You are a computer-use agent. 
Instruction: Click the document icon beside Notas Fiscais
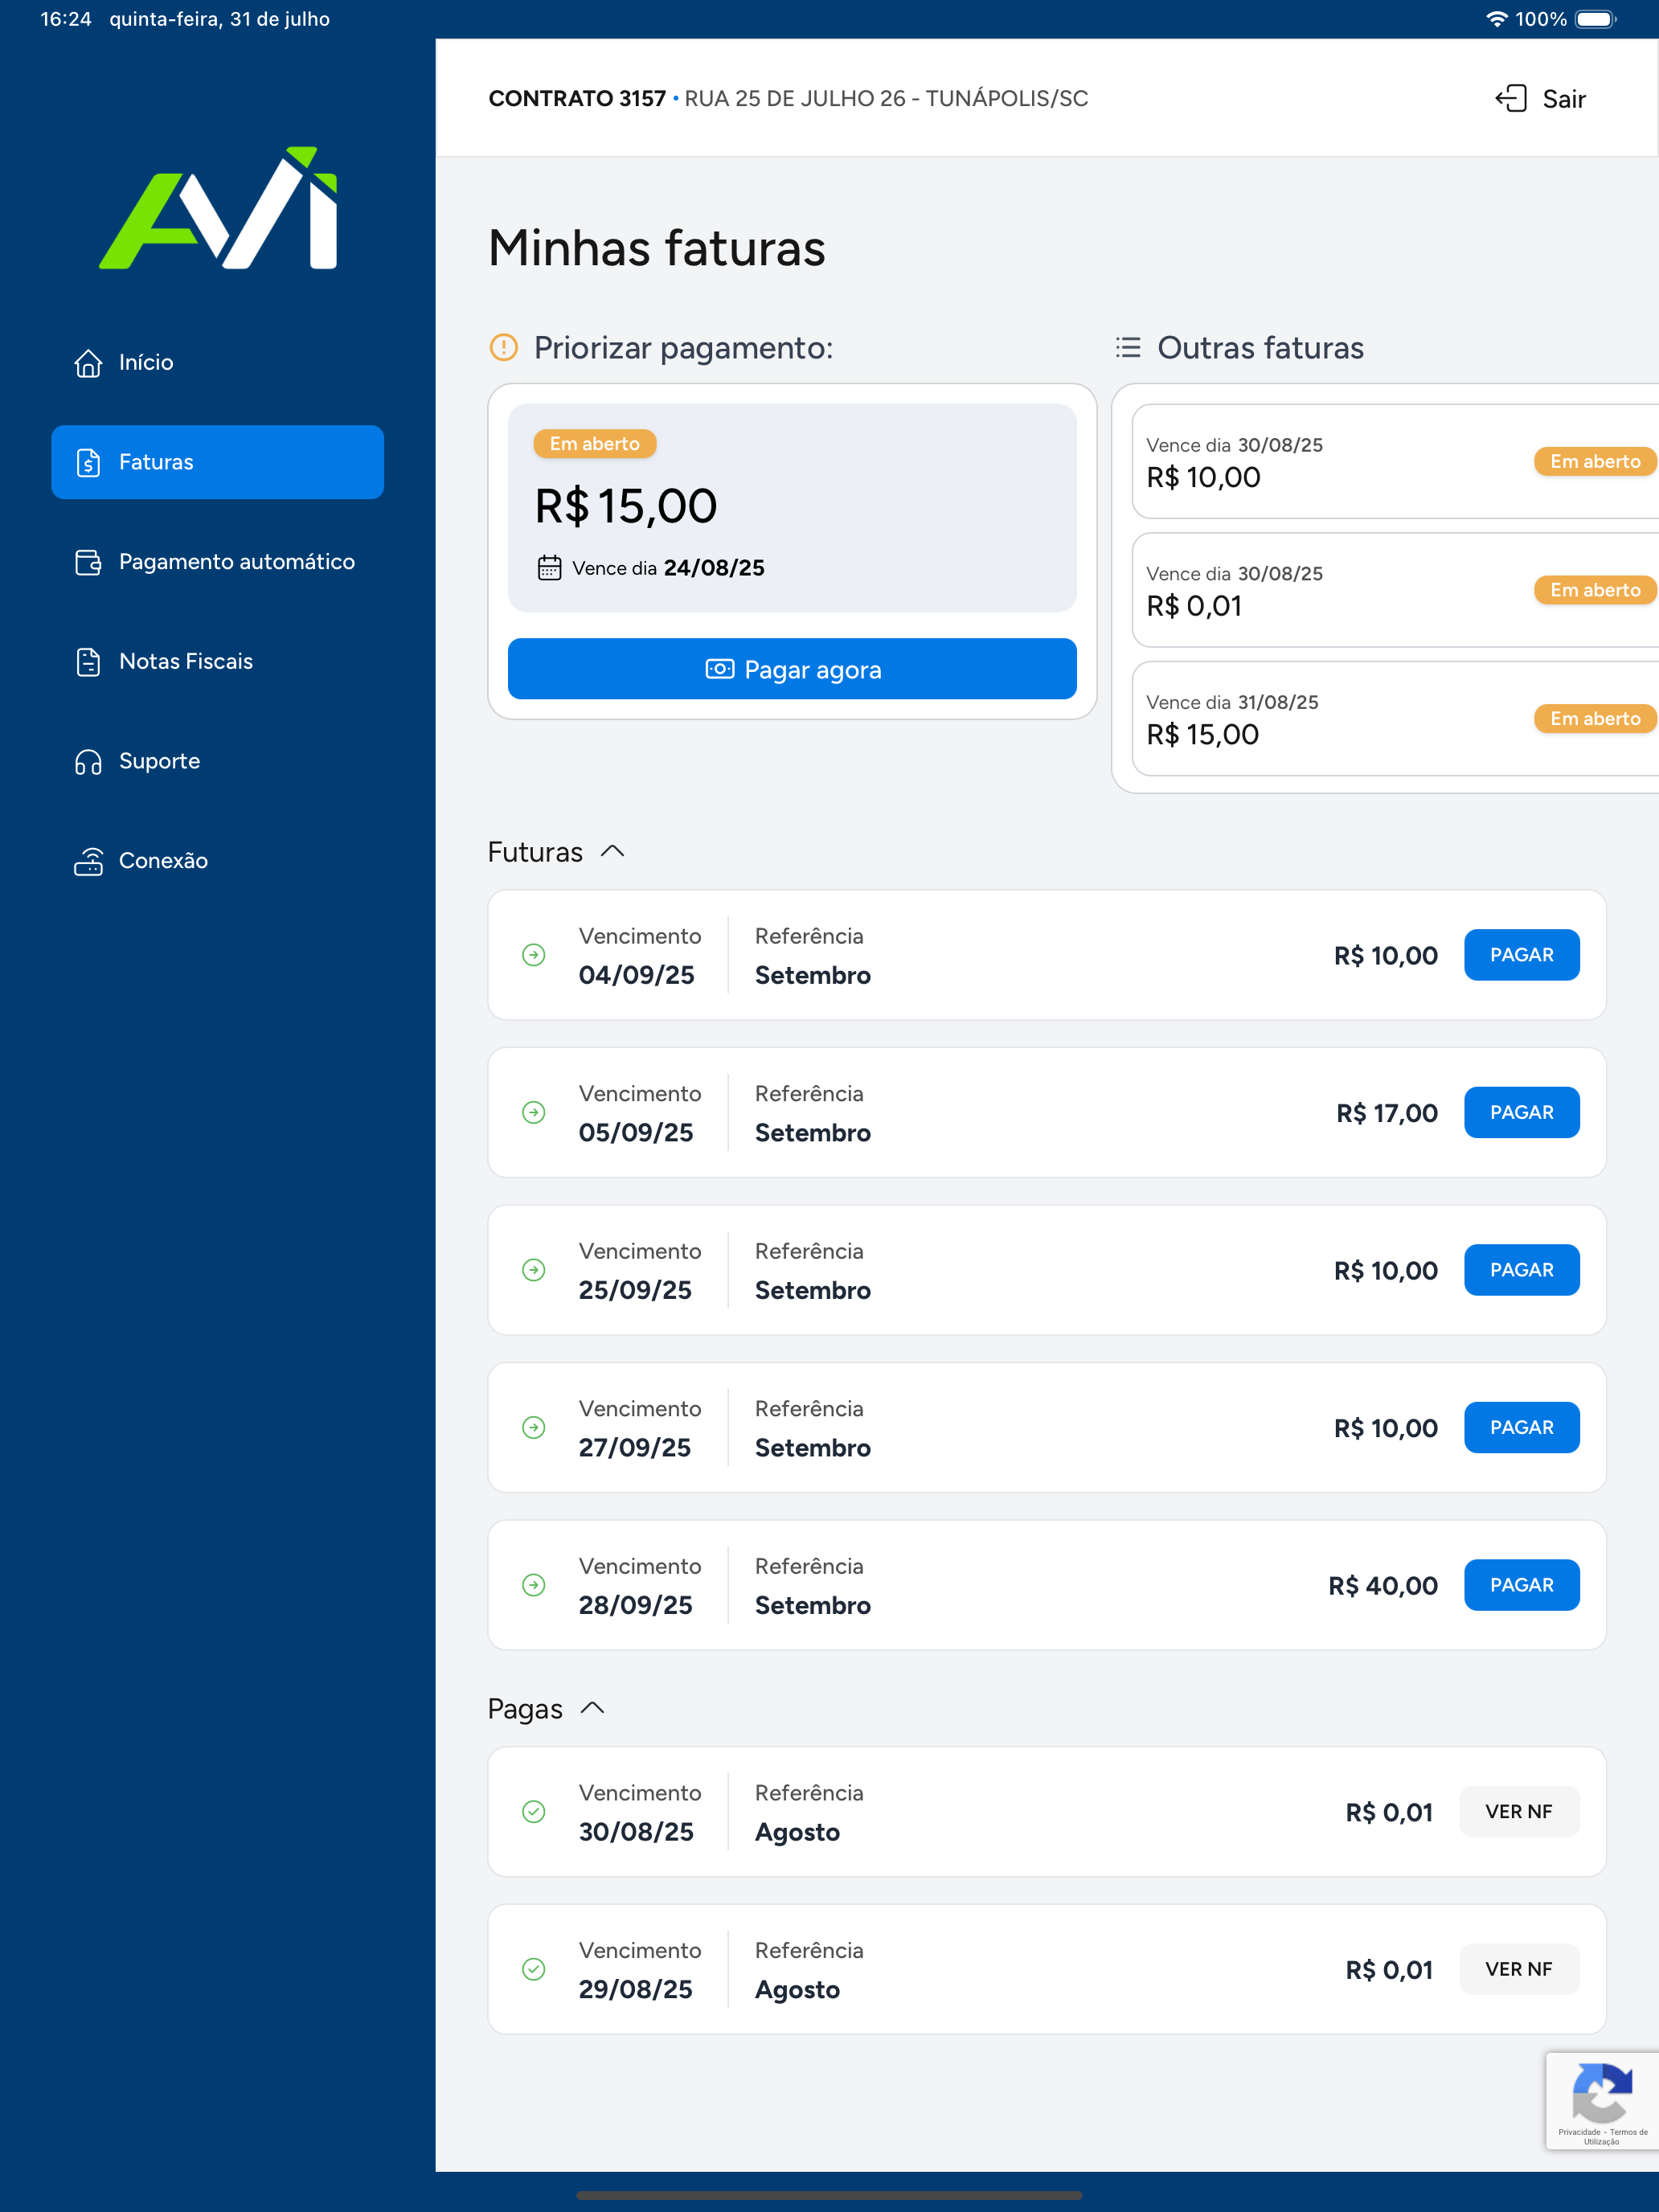point(88,662)
